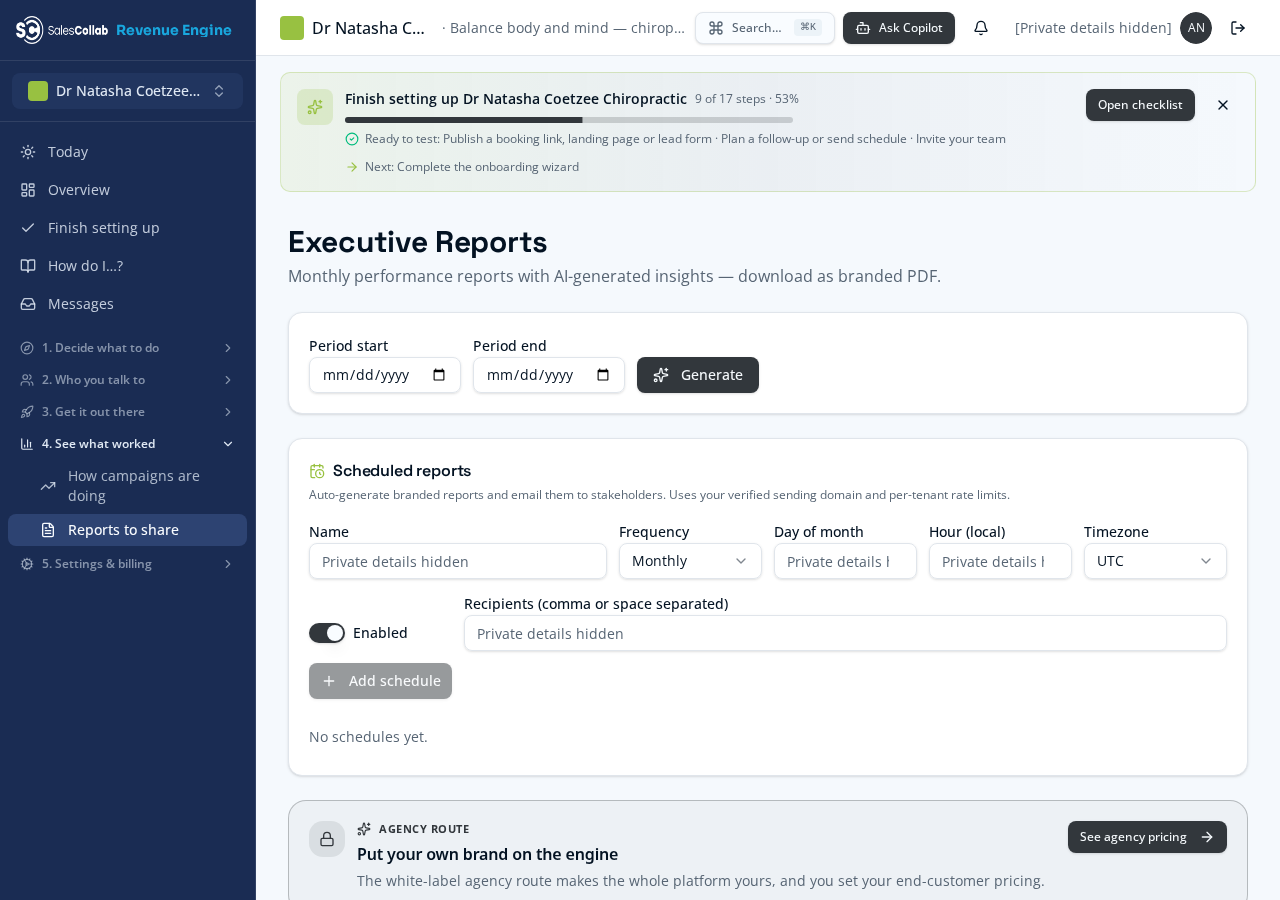Click the Finish setting up checkmark icon

[x=28, y=228]
